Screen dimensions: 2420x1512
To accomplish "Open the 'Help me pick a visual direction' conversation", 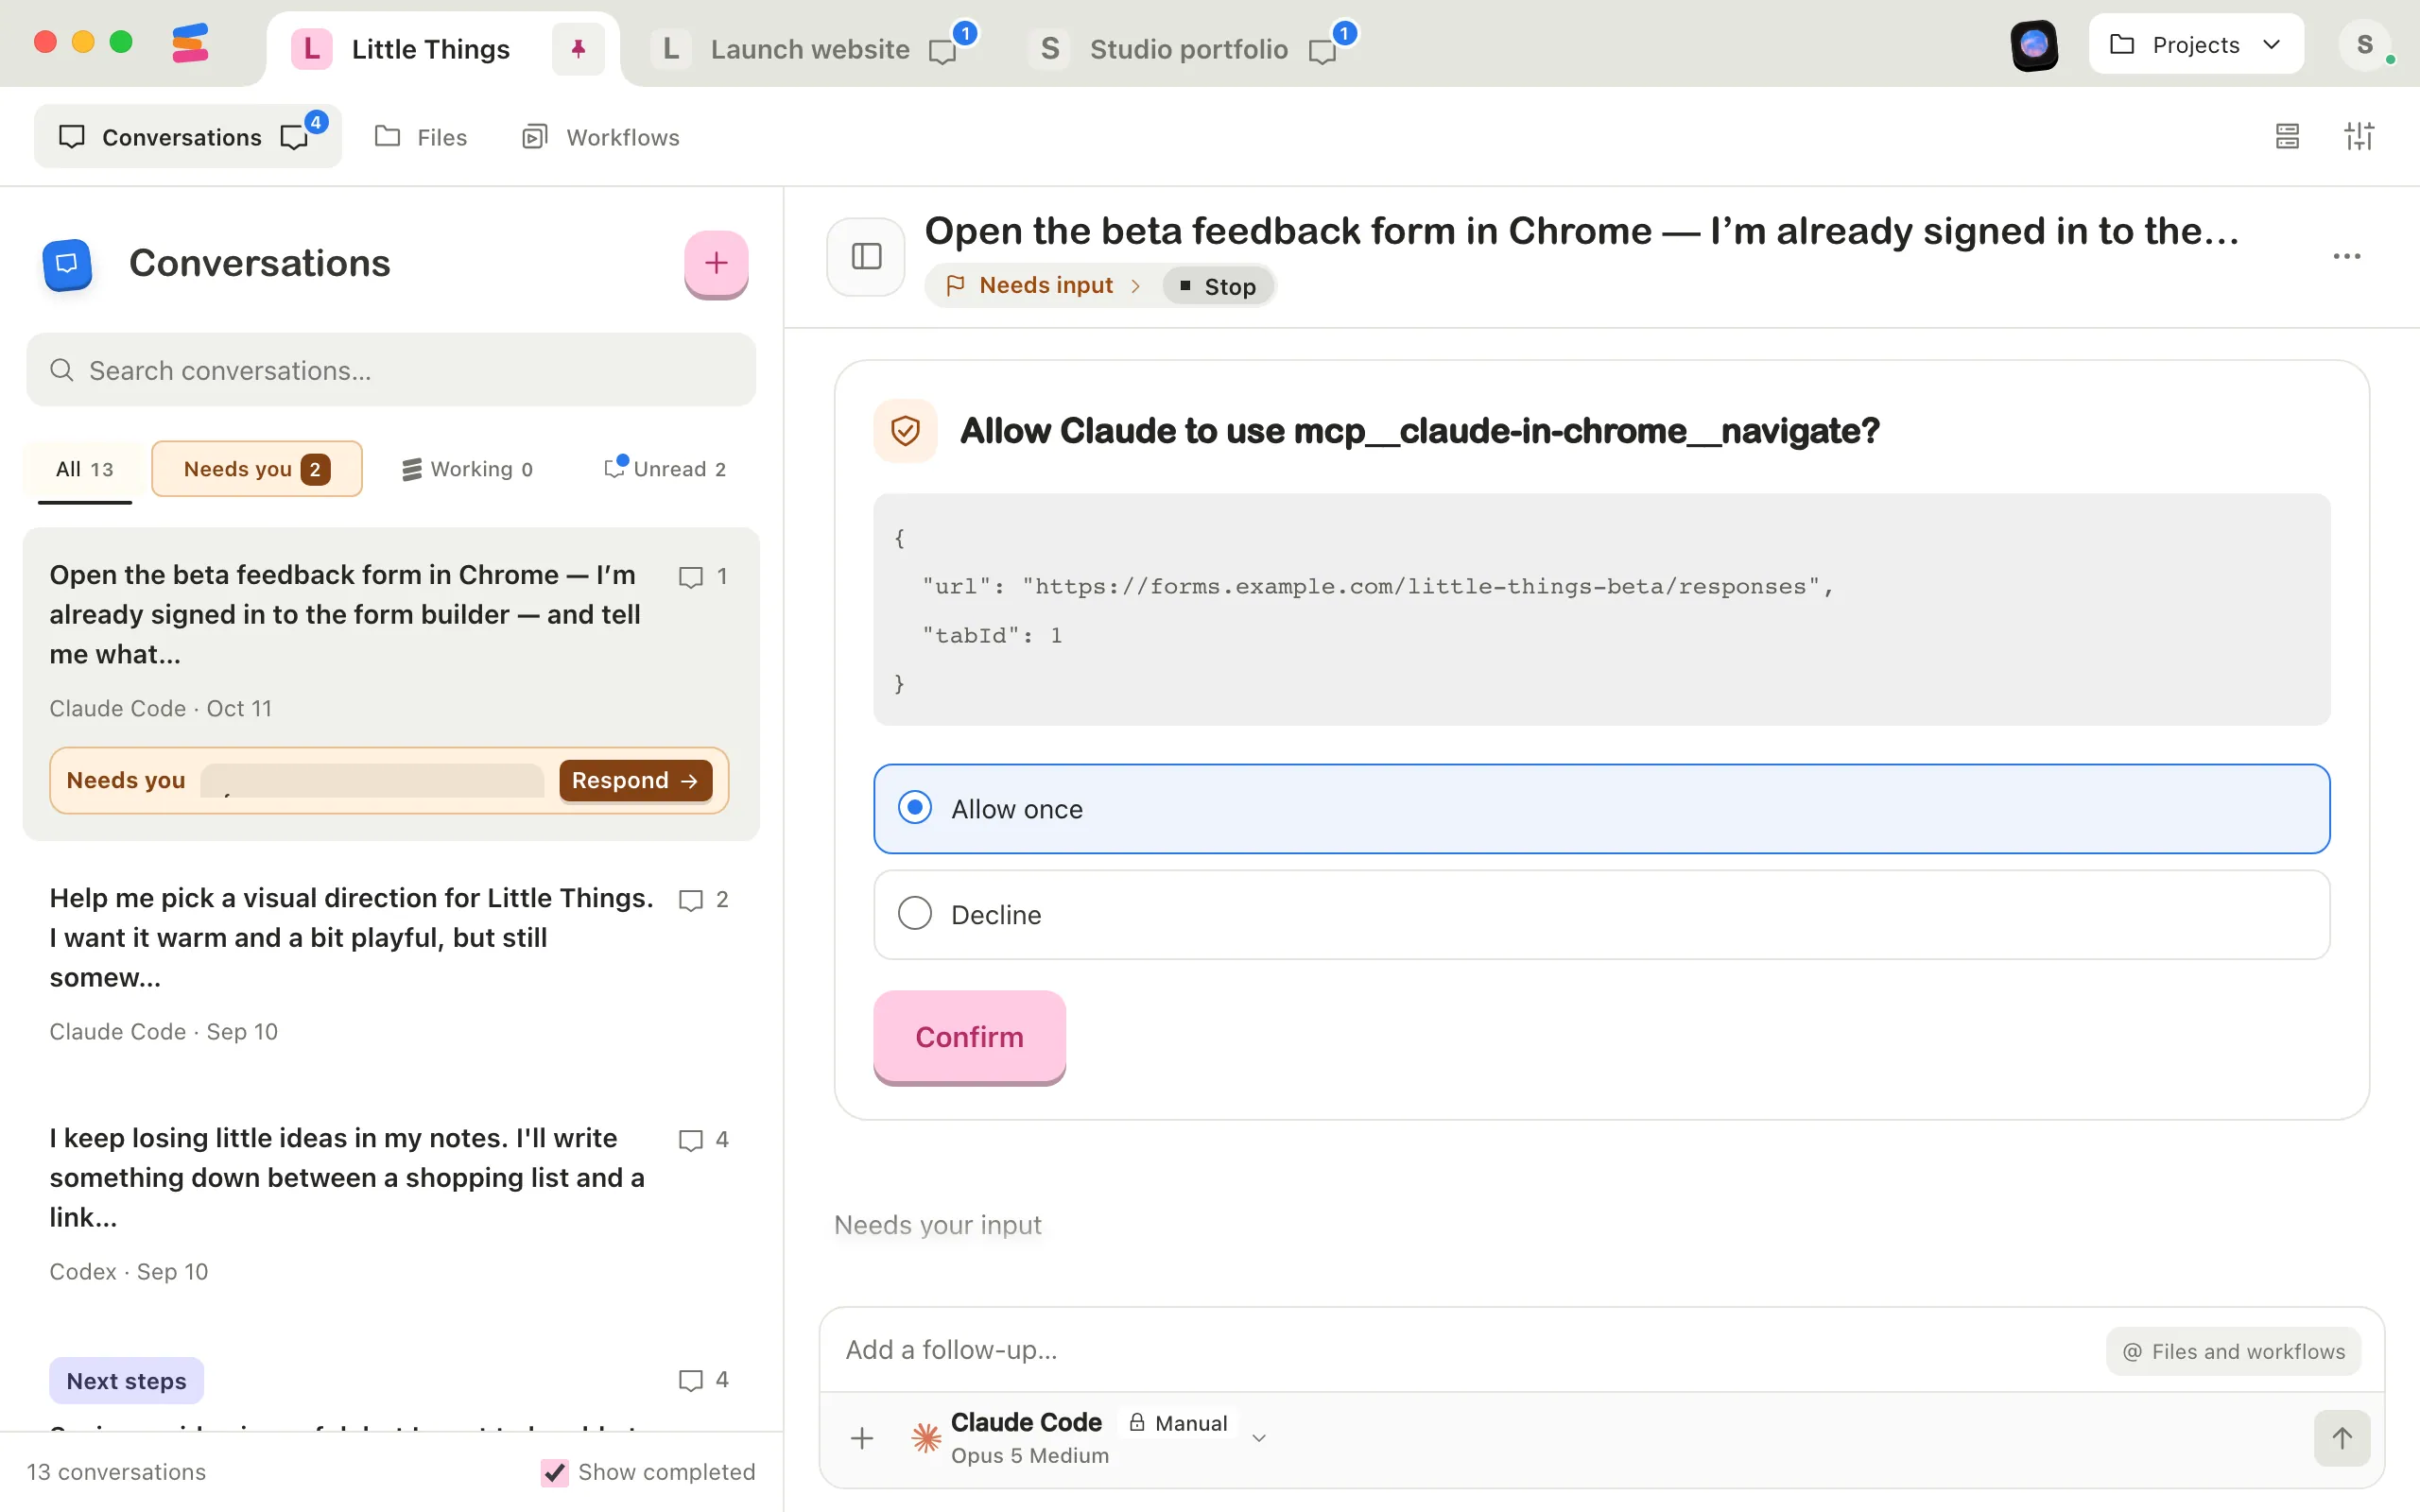I will (391, 964).
